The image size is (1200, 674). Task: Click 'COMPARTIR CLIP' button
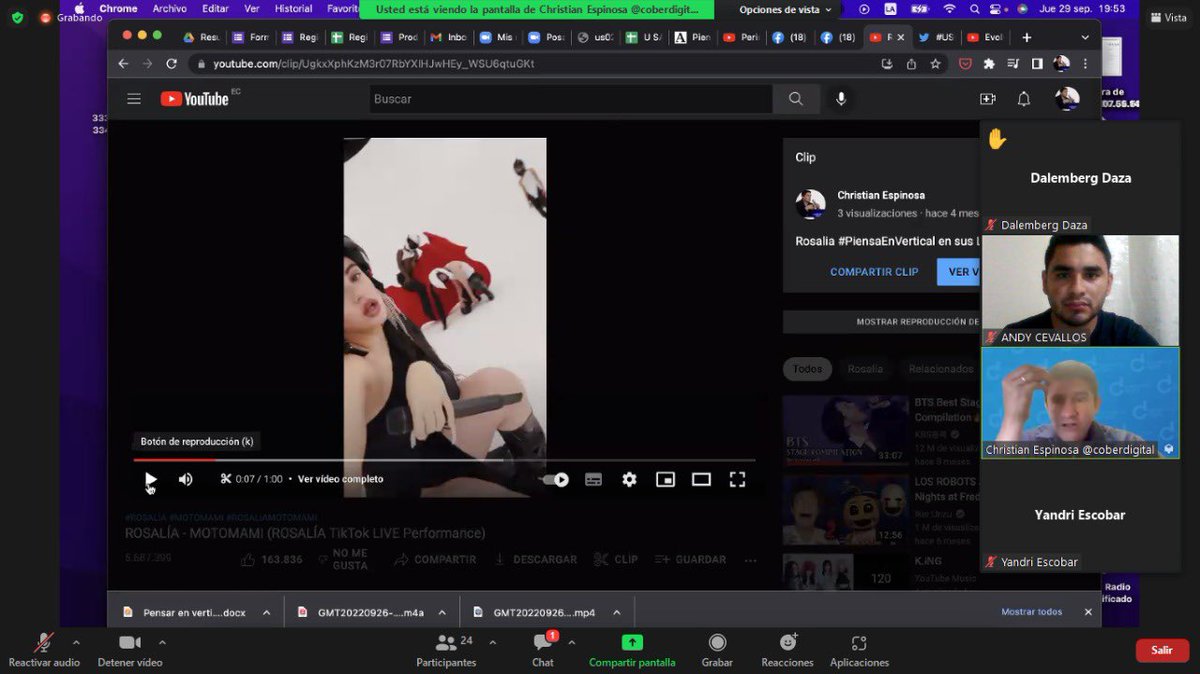click(x=874, y=272)
